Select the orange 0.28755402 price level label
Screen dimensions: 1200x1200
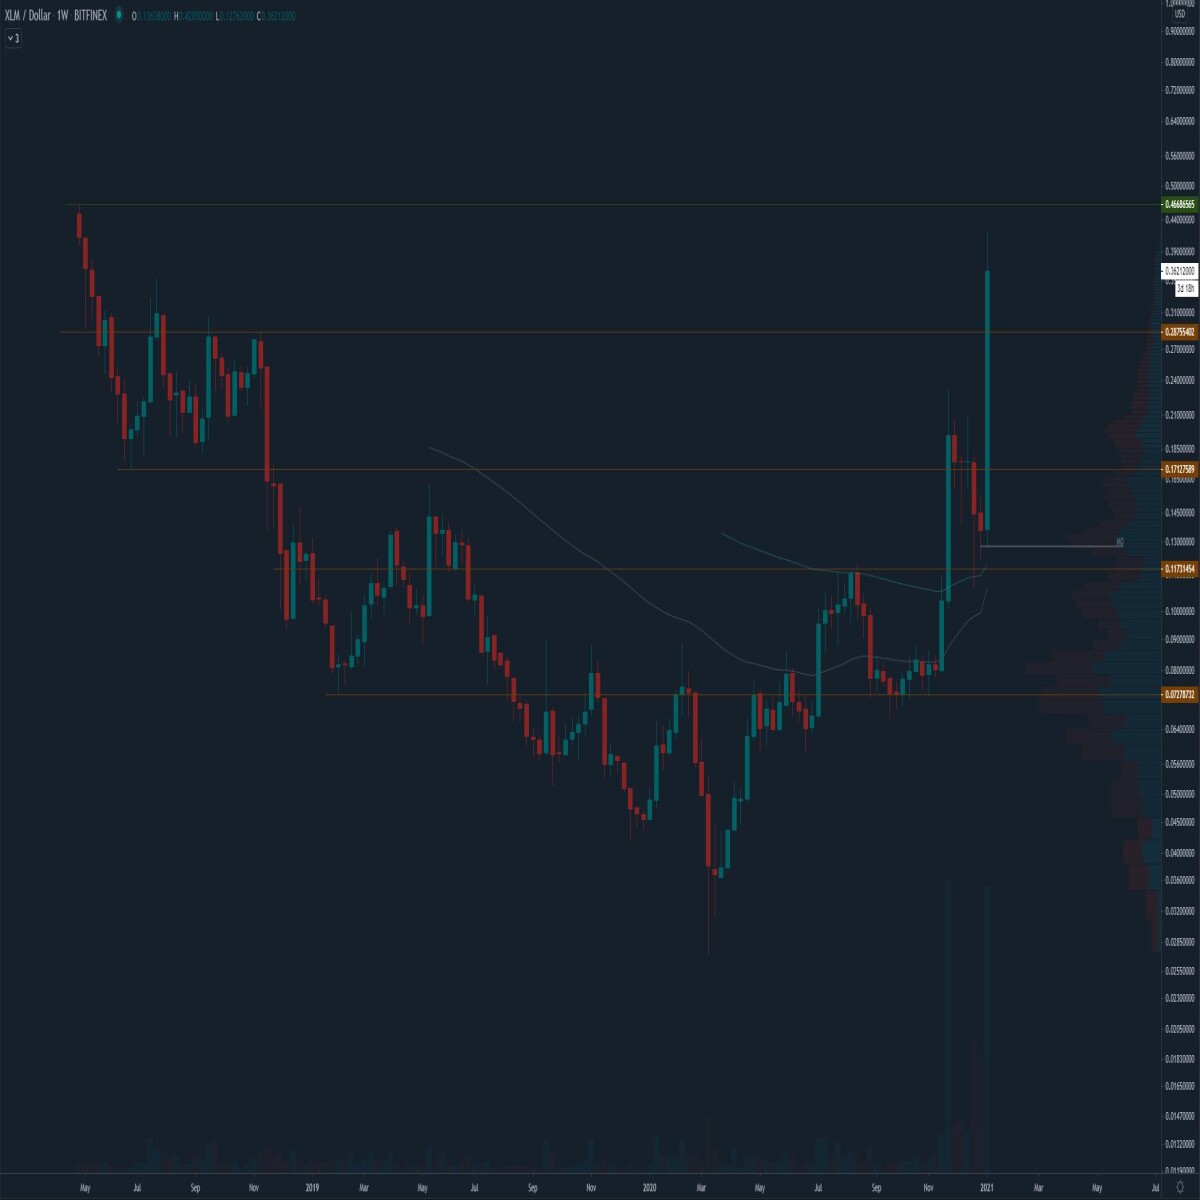coord(1180,331)
